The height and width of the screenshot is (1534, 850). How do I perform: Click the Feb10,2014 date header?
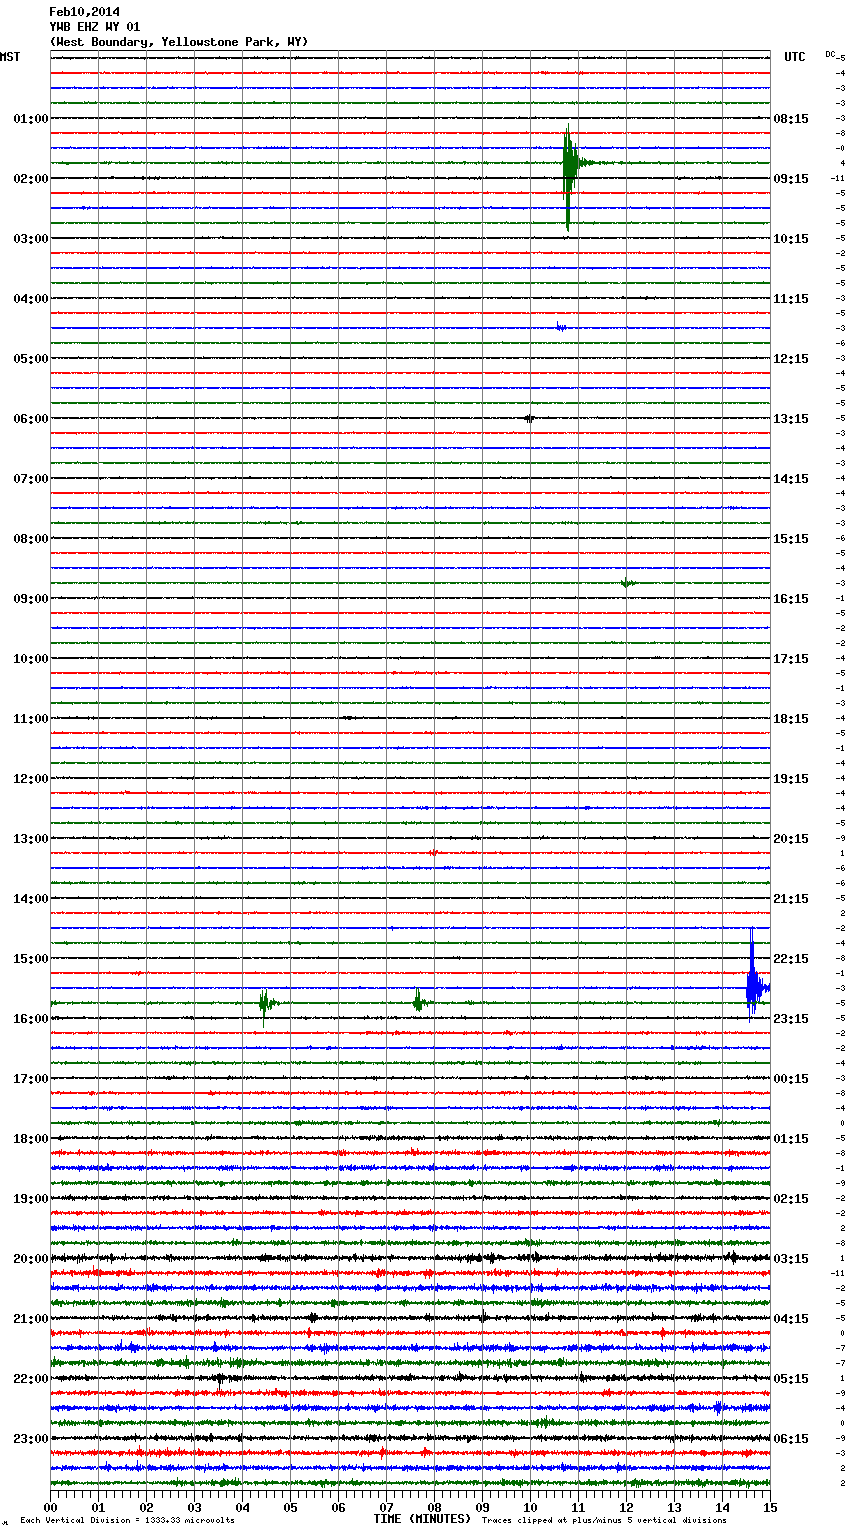click(84, 12)
